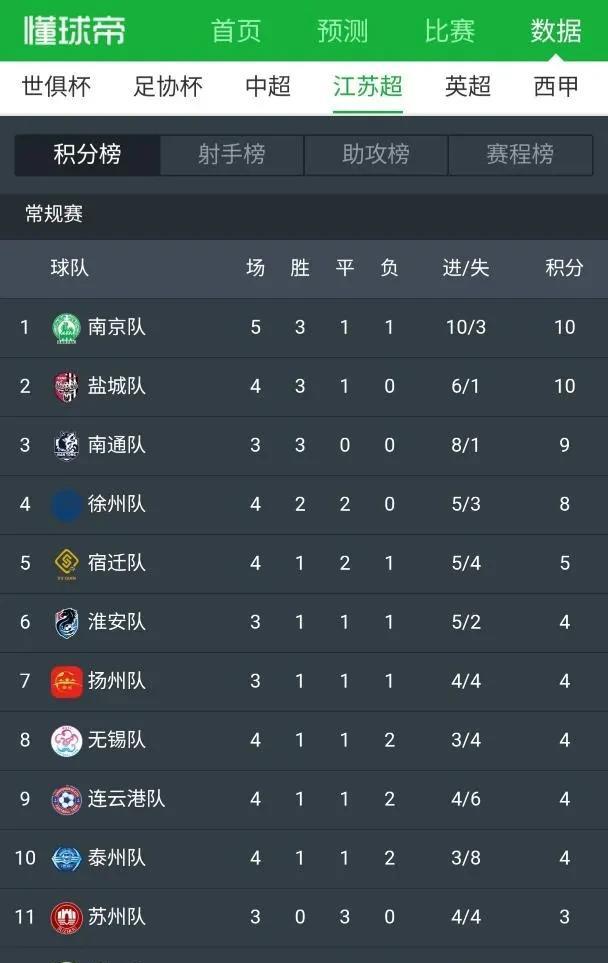Open the 扬州队 red logo
Image resolution: width=608 pixels, height=963 pixels.
(67, 681)
